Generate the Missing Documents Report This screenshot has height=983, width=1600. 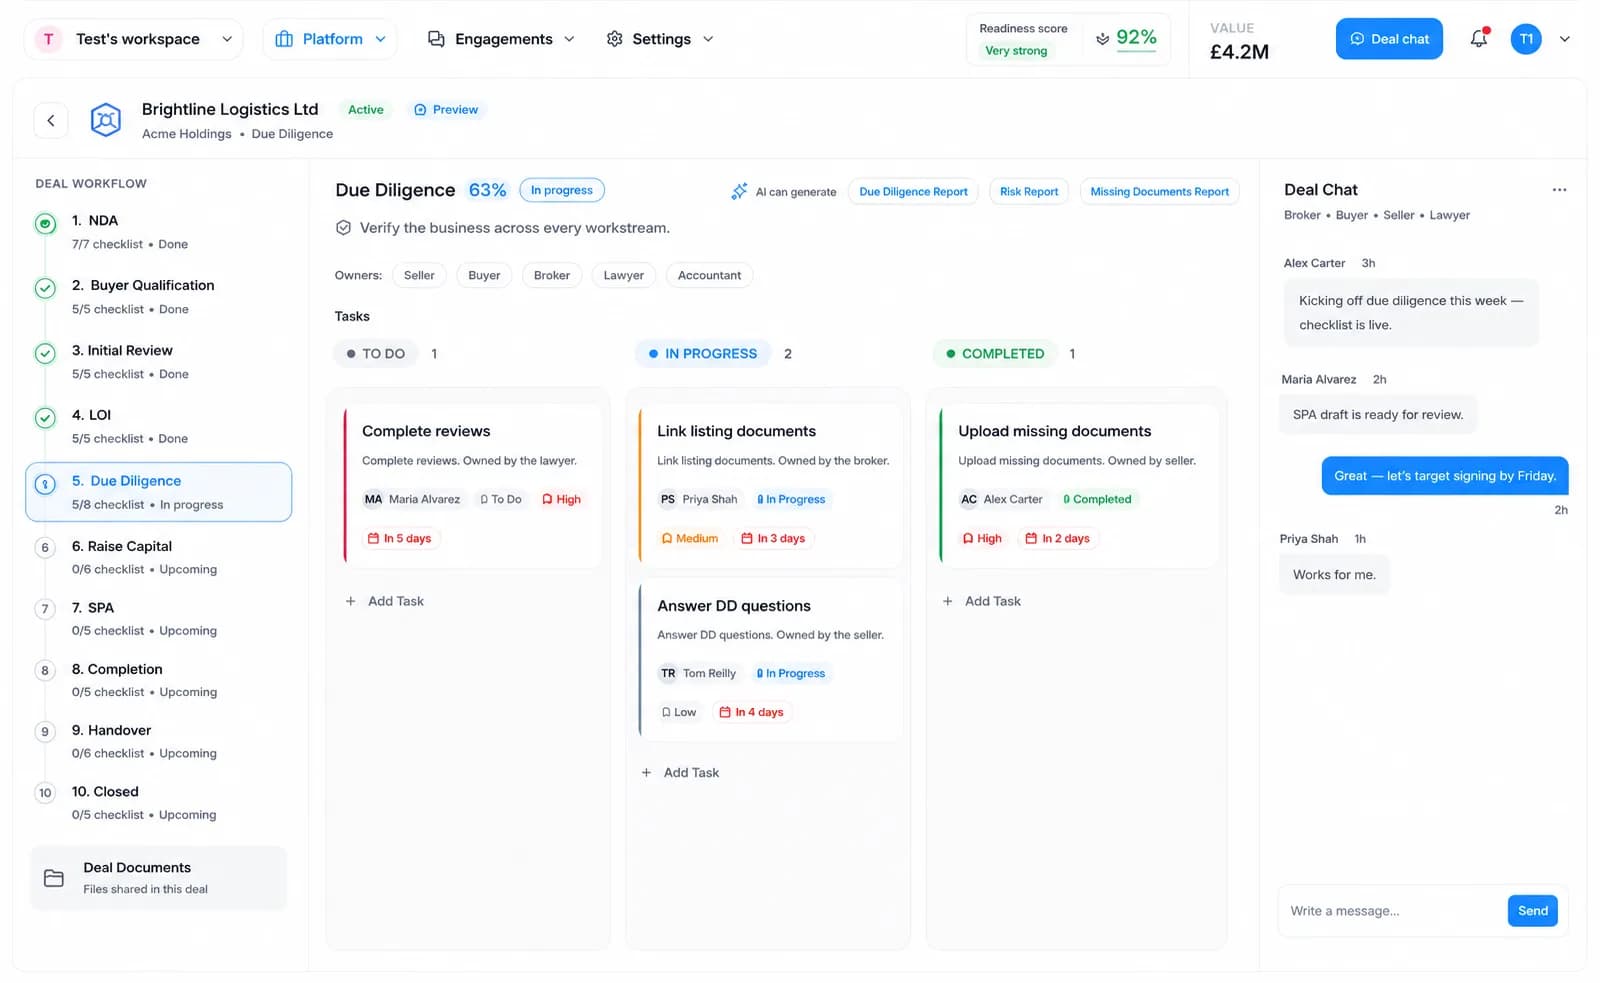coord(1160,191)
